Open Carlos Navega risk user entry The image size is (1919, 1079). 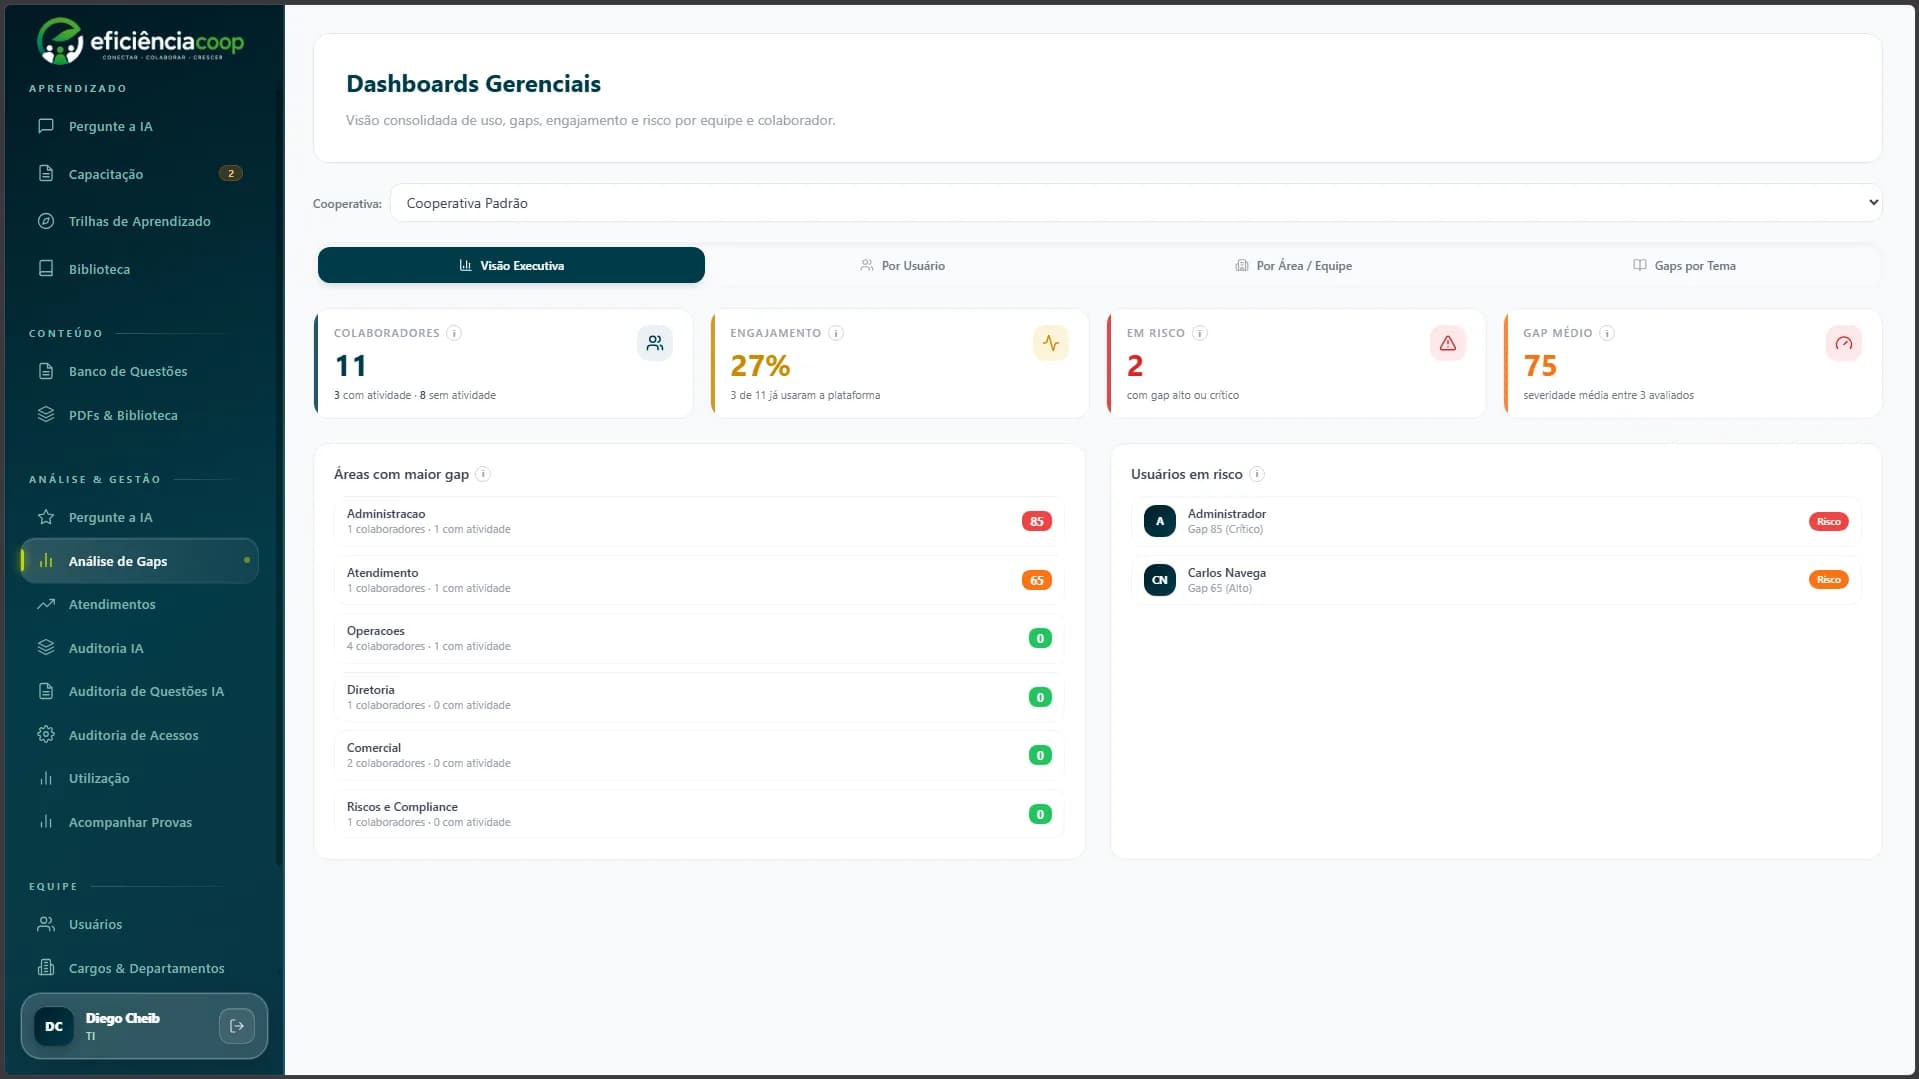coord(1496,580)
